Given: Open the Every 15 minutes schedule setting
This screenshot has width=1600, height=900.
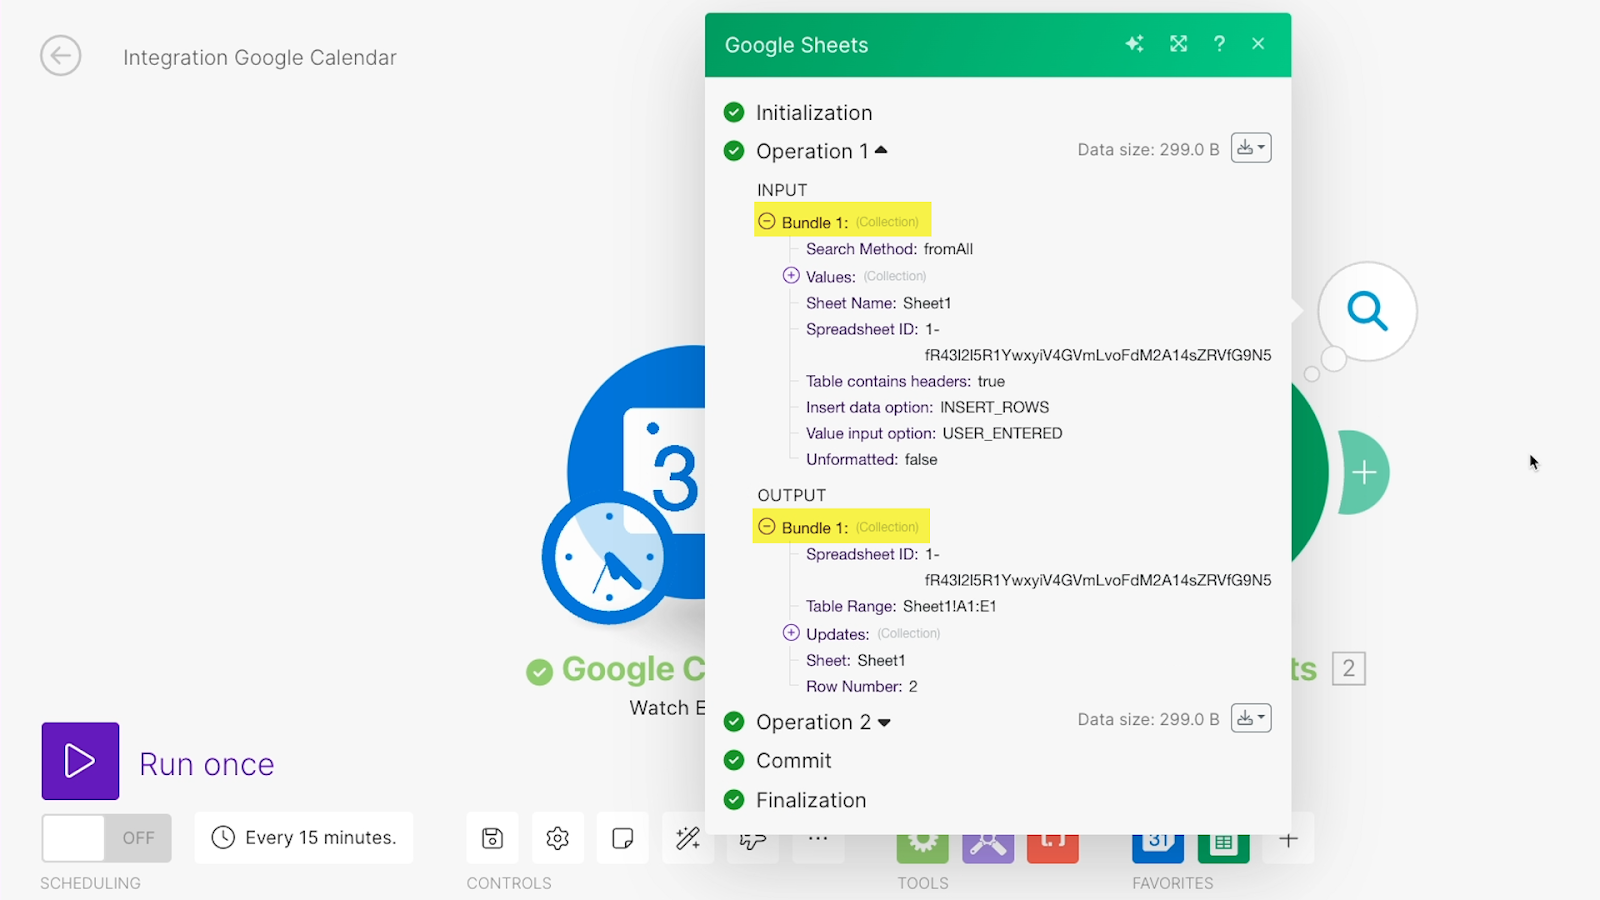Looking at the screenshot, I should pyautogui.click(x=304, y=838).
